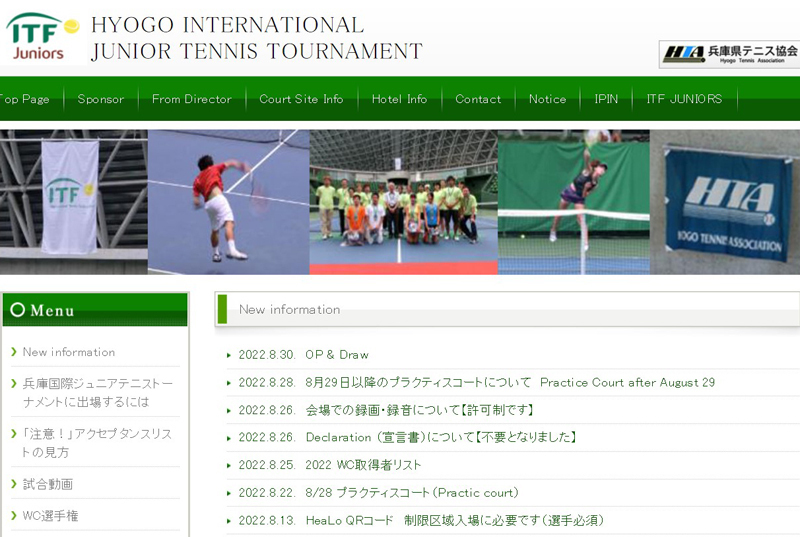Click the Hyogo International Junior Tennis Tournament title

(x=257, y=38)
